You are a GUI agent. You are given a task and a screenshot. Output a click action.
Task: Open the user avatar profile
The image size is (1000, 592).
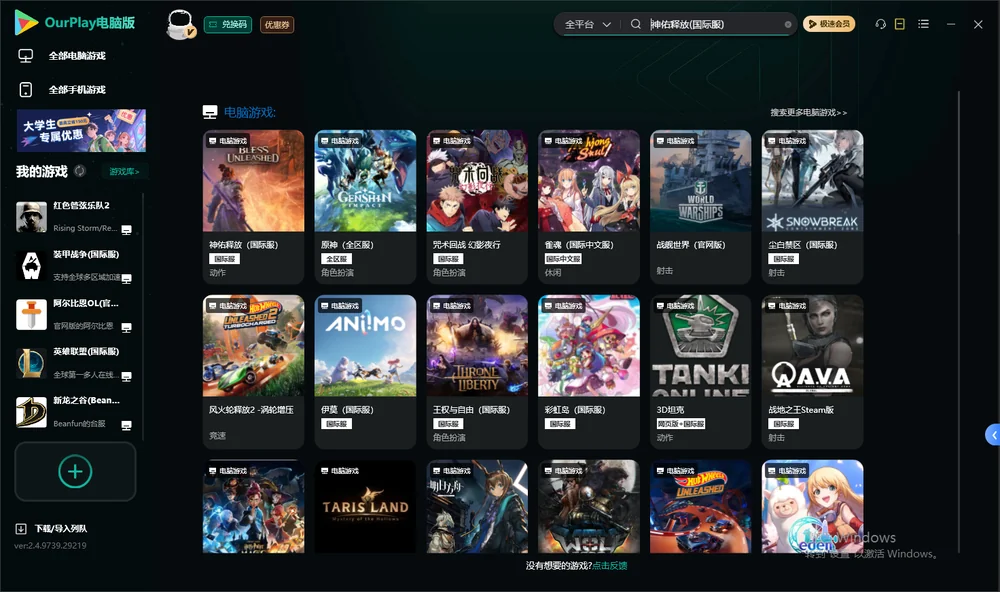pos(180,24)
